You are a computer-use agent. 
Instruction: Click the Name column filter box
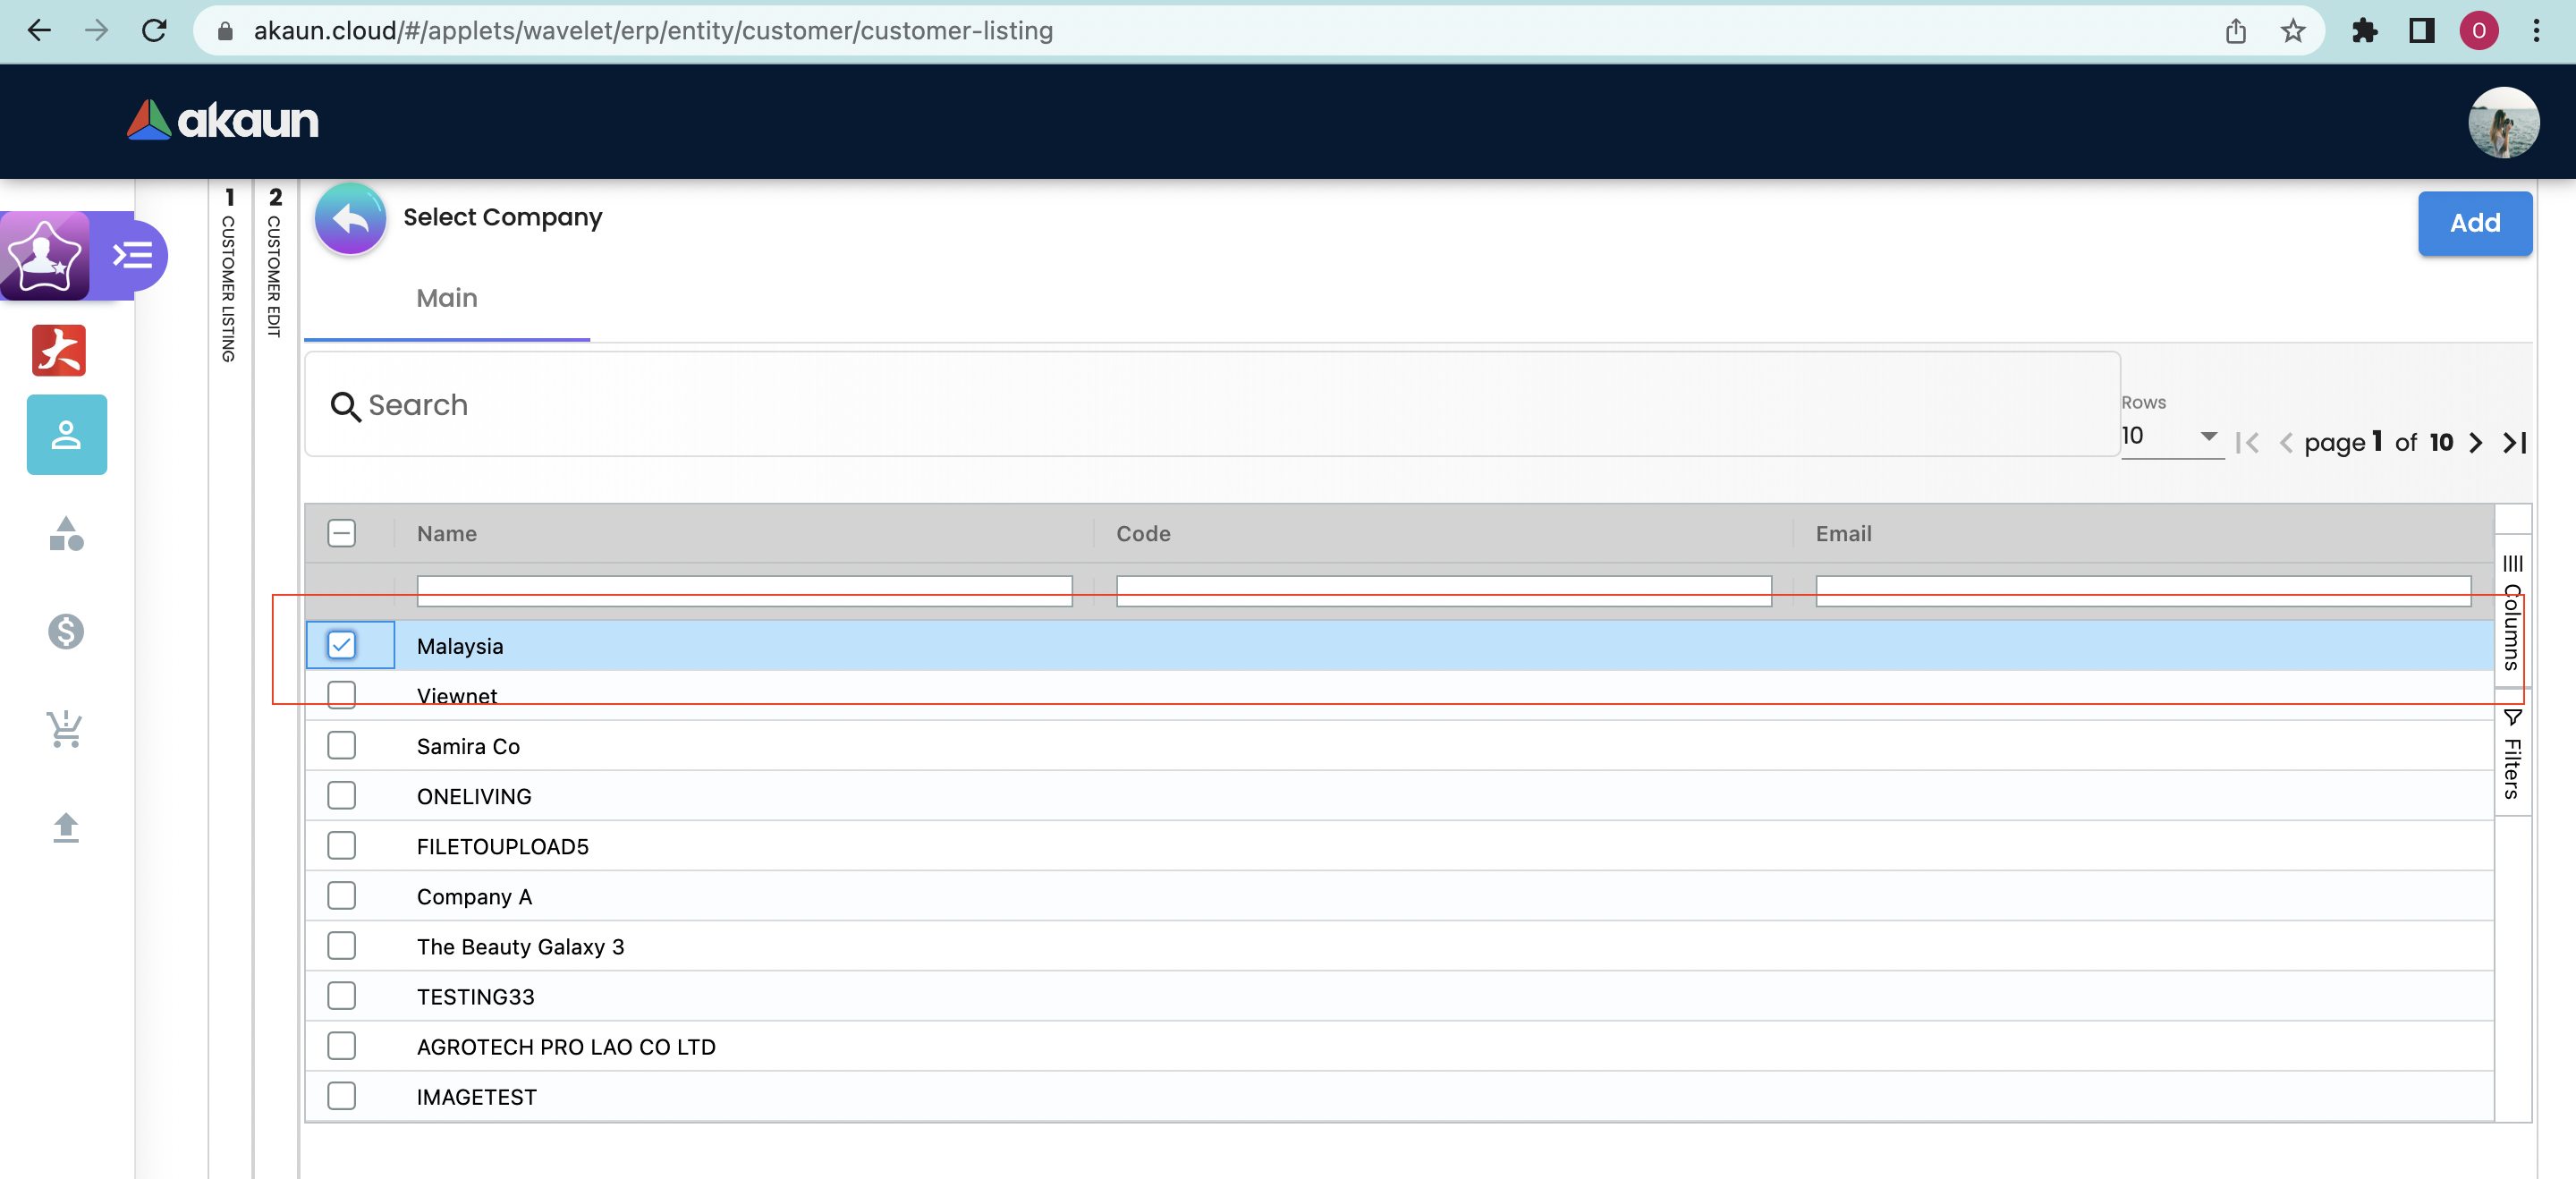click(x=744, y=590)
